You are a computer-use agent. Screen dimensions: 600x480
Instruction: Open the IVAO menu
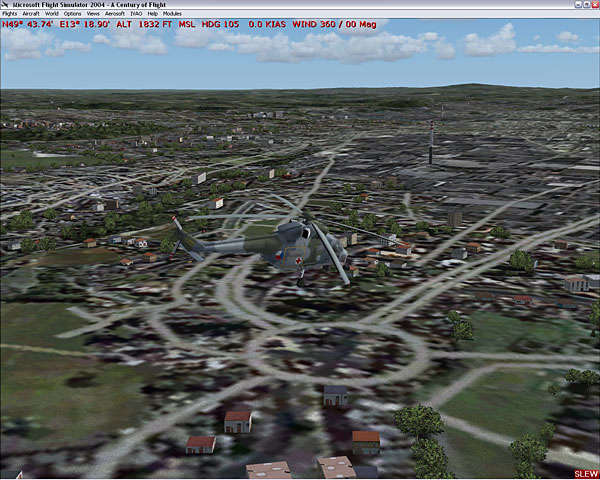coord(136,13)
